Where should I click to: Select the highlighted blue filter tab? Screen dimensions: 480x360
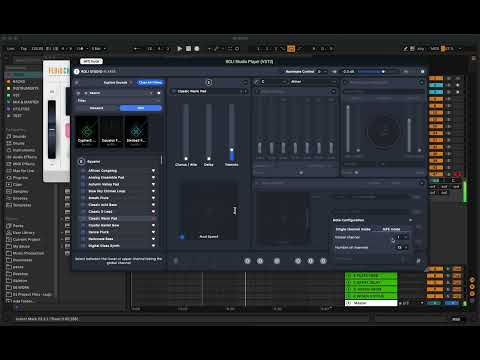(x=141, y=108)
